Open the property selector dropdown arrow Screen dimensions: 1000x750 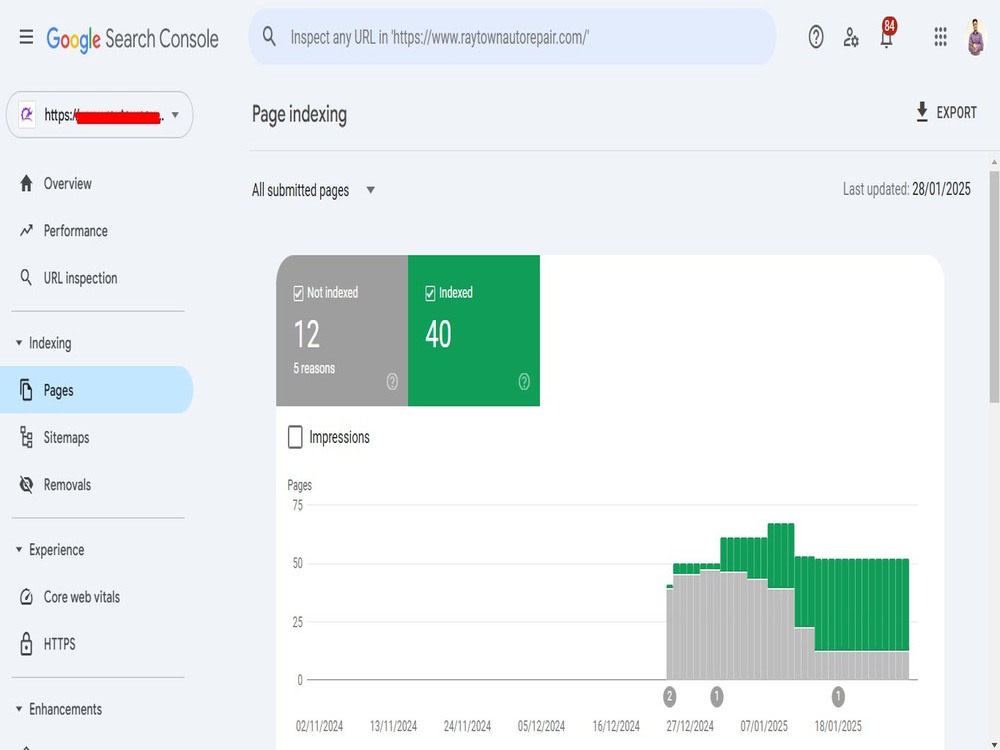click(175, 115)
